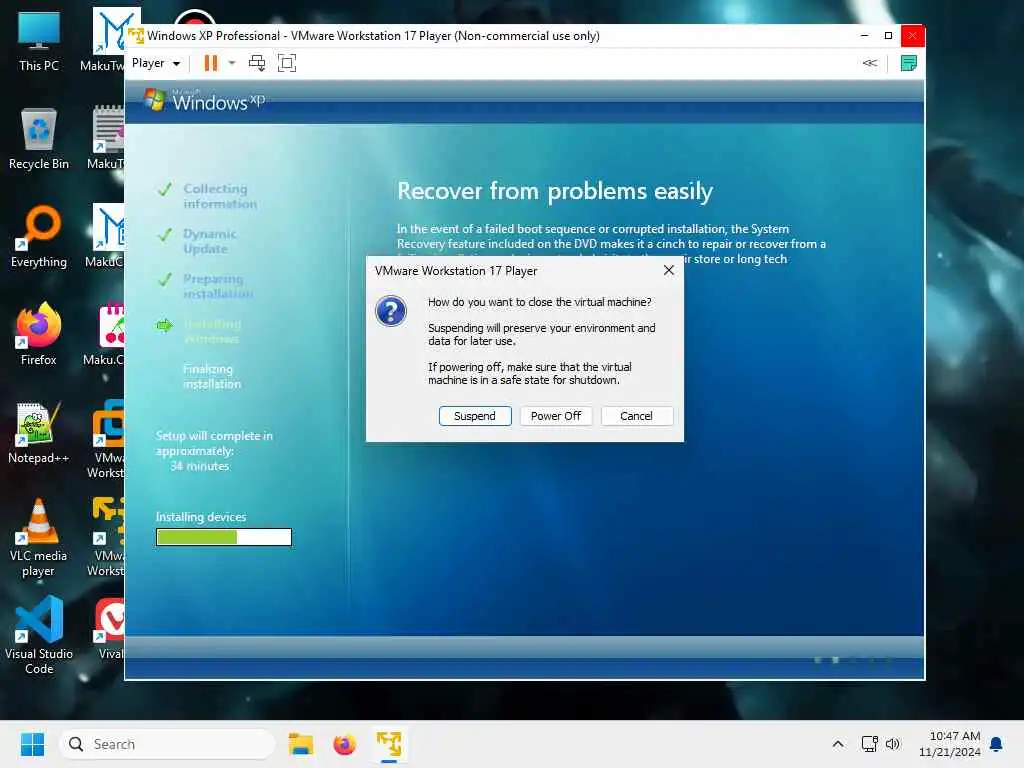This screenshot has width=1024, height=768.
Task: Maximize the VMware Player window
Action: click(x=888, y=35)
